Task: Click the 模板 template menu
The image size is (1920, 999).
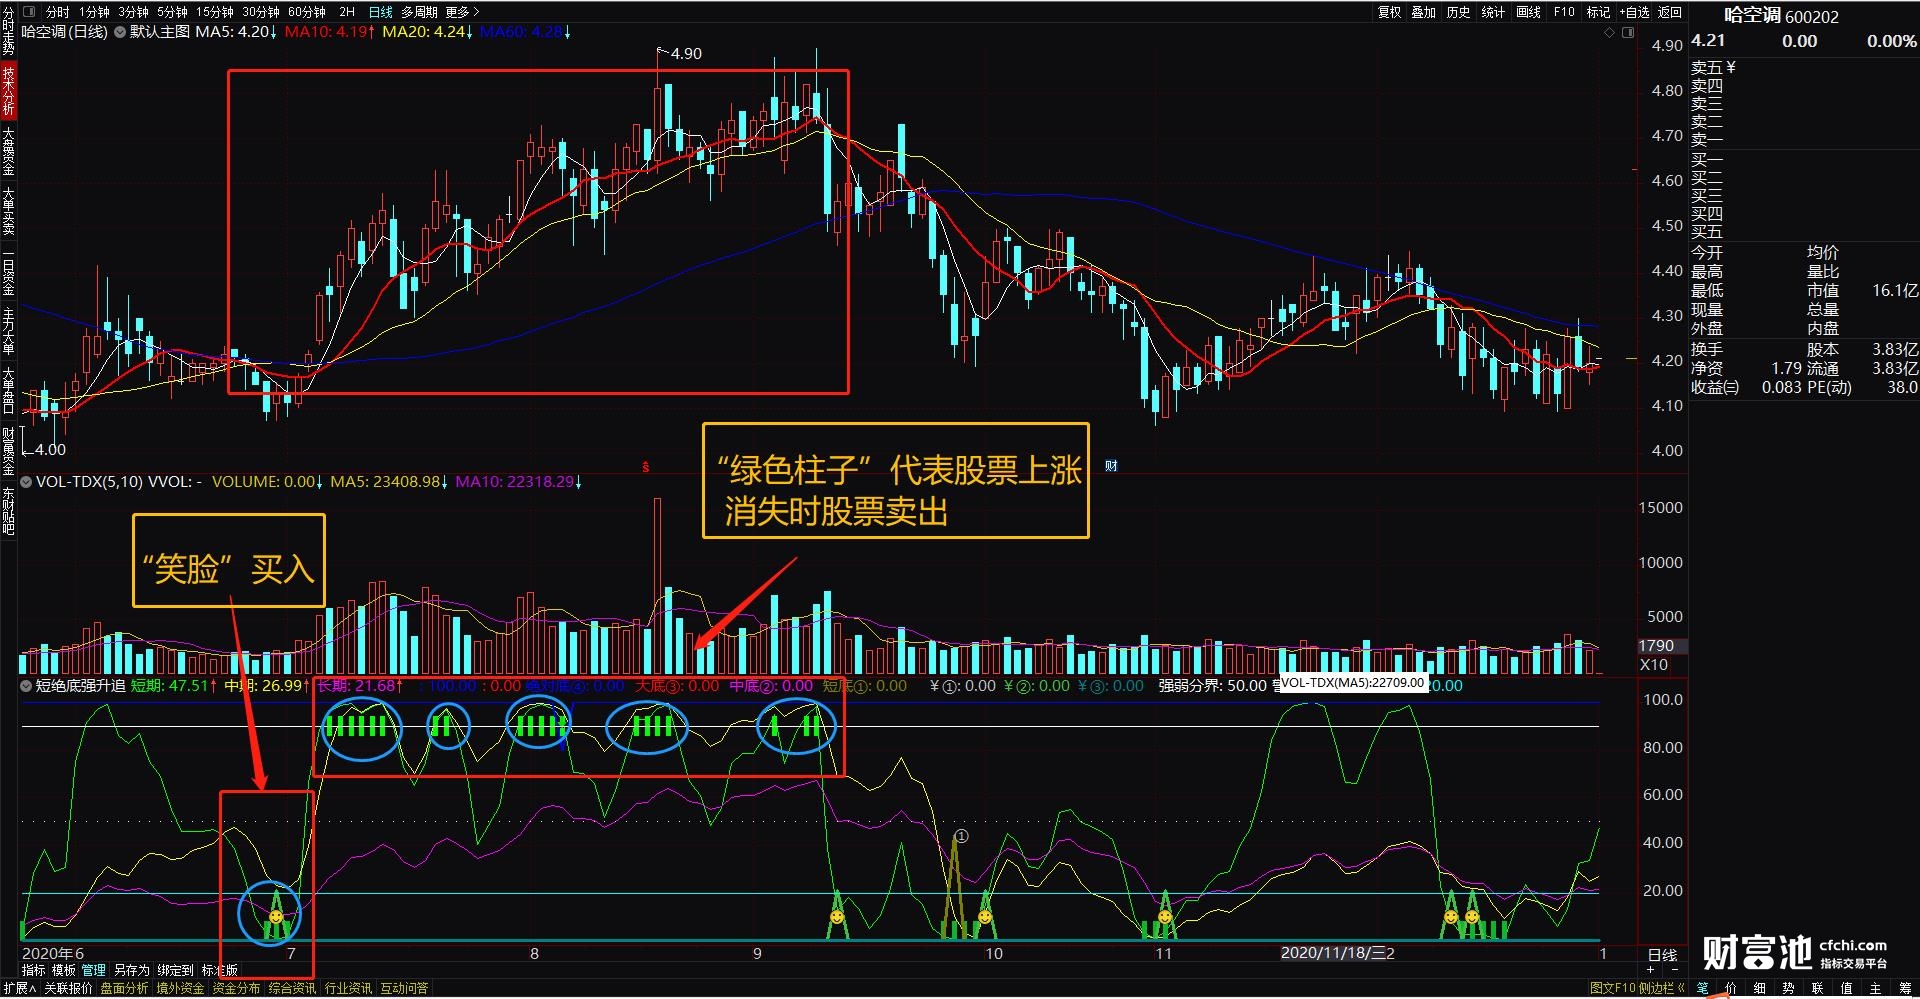Action: pyautogui.click(x=64, y=970)
